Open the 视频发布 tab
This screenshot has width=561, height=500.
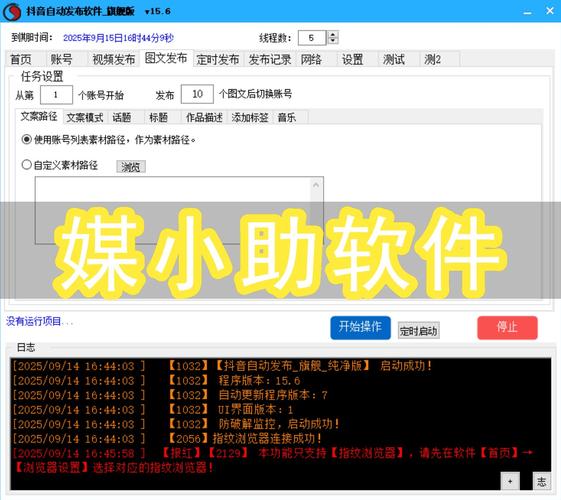click(x=113, y=59)
